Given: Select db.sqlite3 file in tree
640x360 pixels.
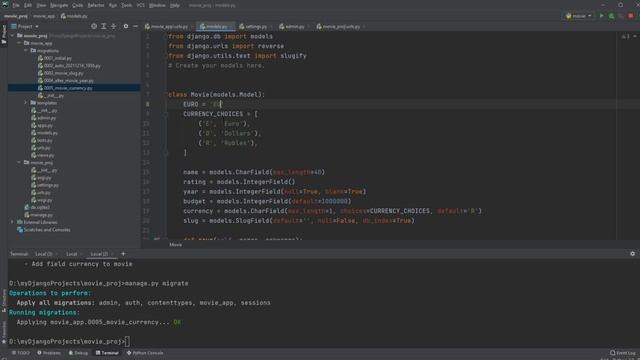Looking at the screenshot, I should pyautogui.click(x=40, y=207).
